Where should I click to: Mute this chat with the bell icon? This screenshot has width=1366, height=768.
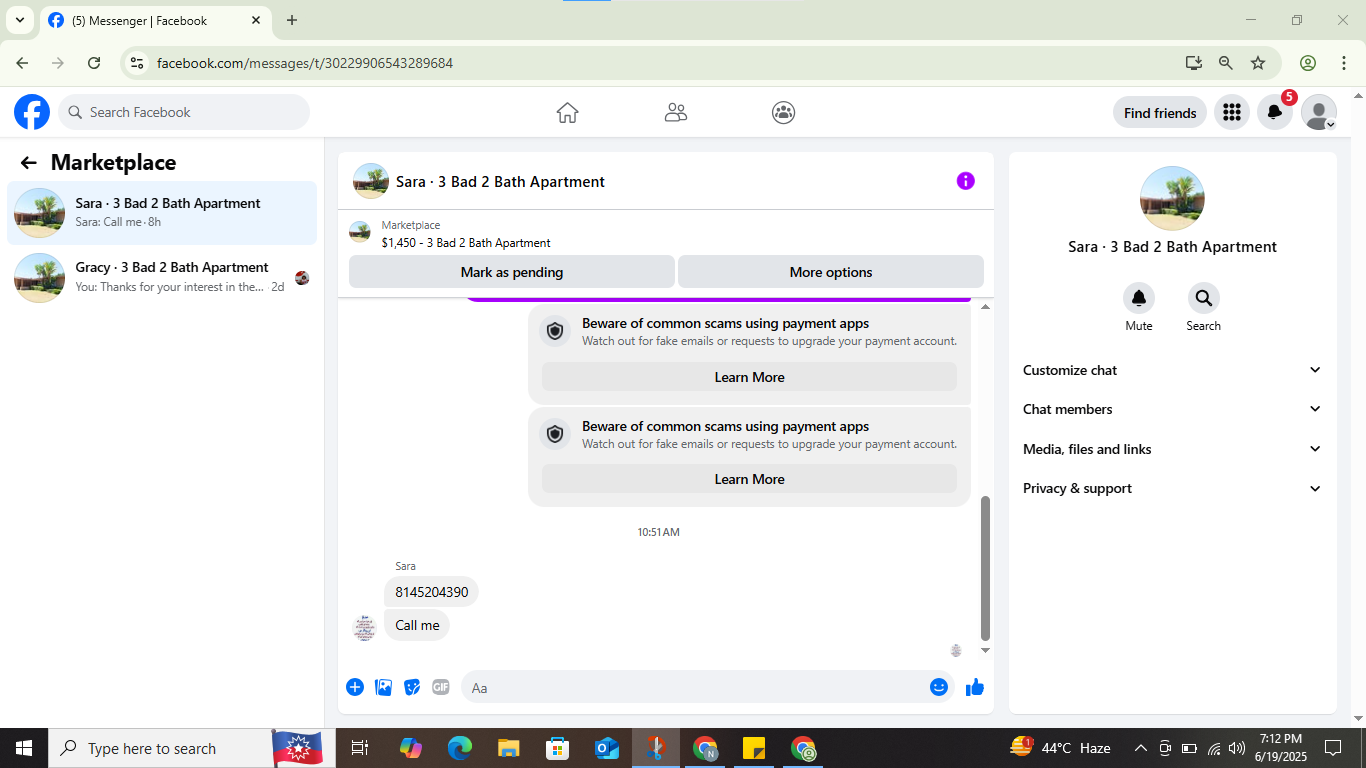1139,298
